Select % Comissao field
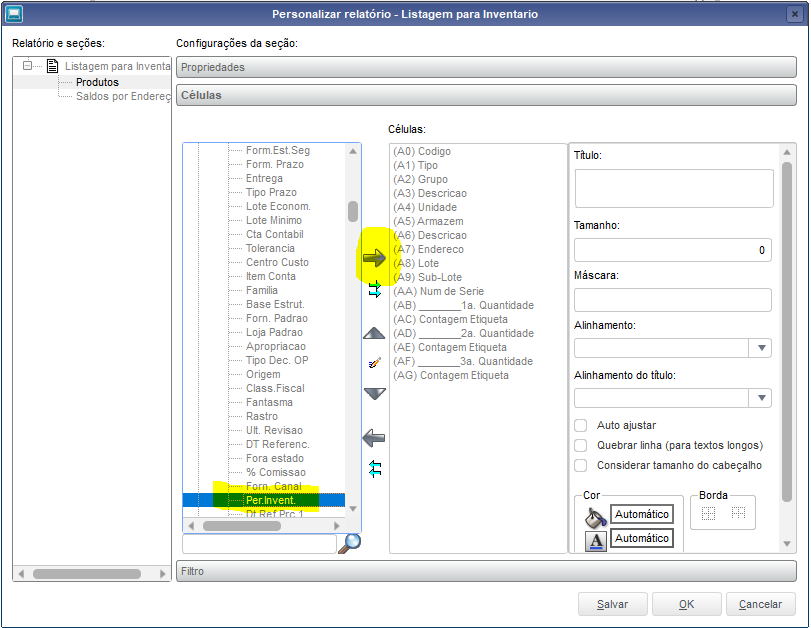 pos(276,472)
